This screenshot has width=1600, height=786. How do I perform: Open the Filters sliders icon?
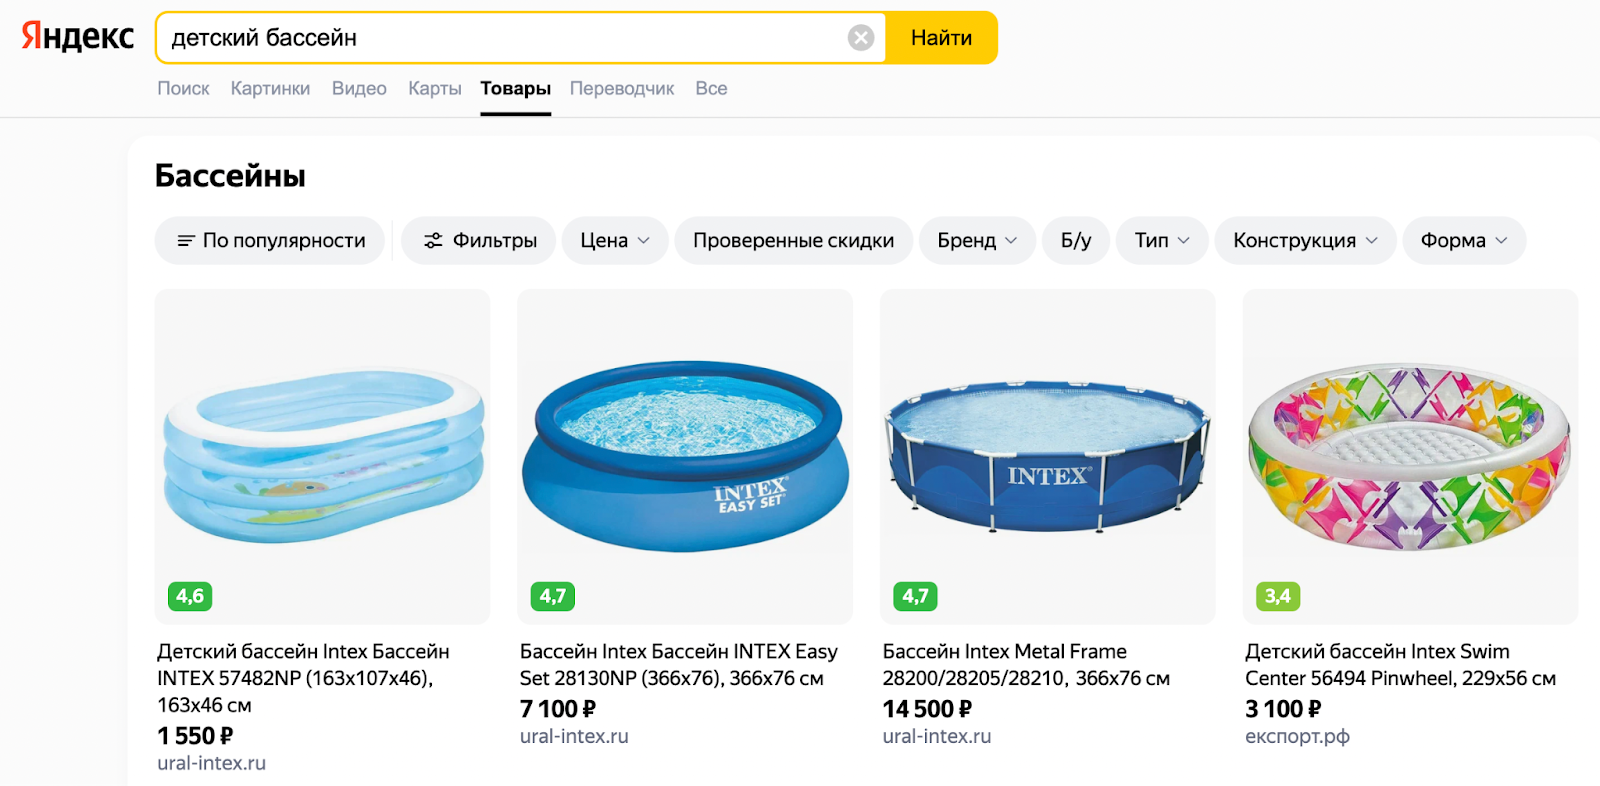[433, 241]
